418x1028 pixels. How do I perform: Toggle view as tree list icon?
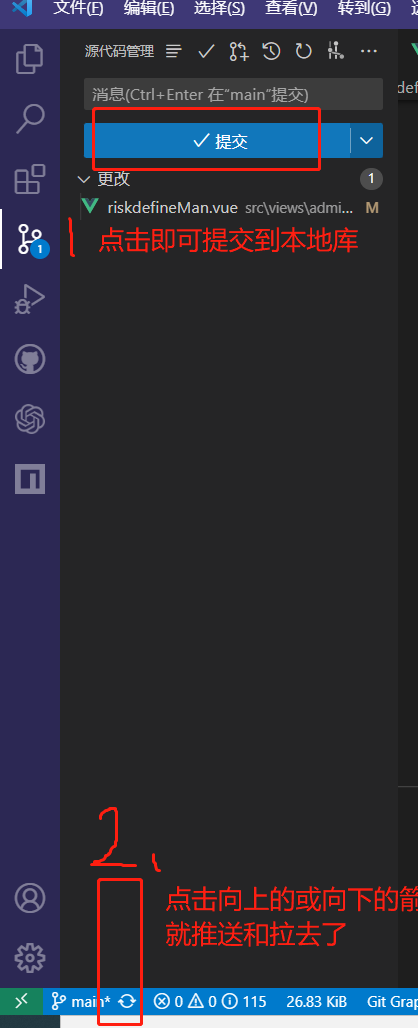click(174, 51)
